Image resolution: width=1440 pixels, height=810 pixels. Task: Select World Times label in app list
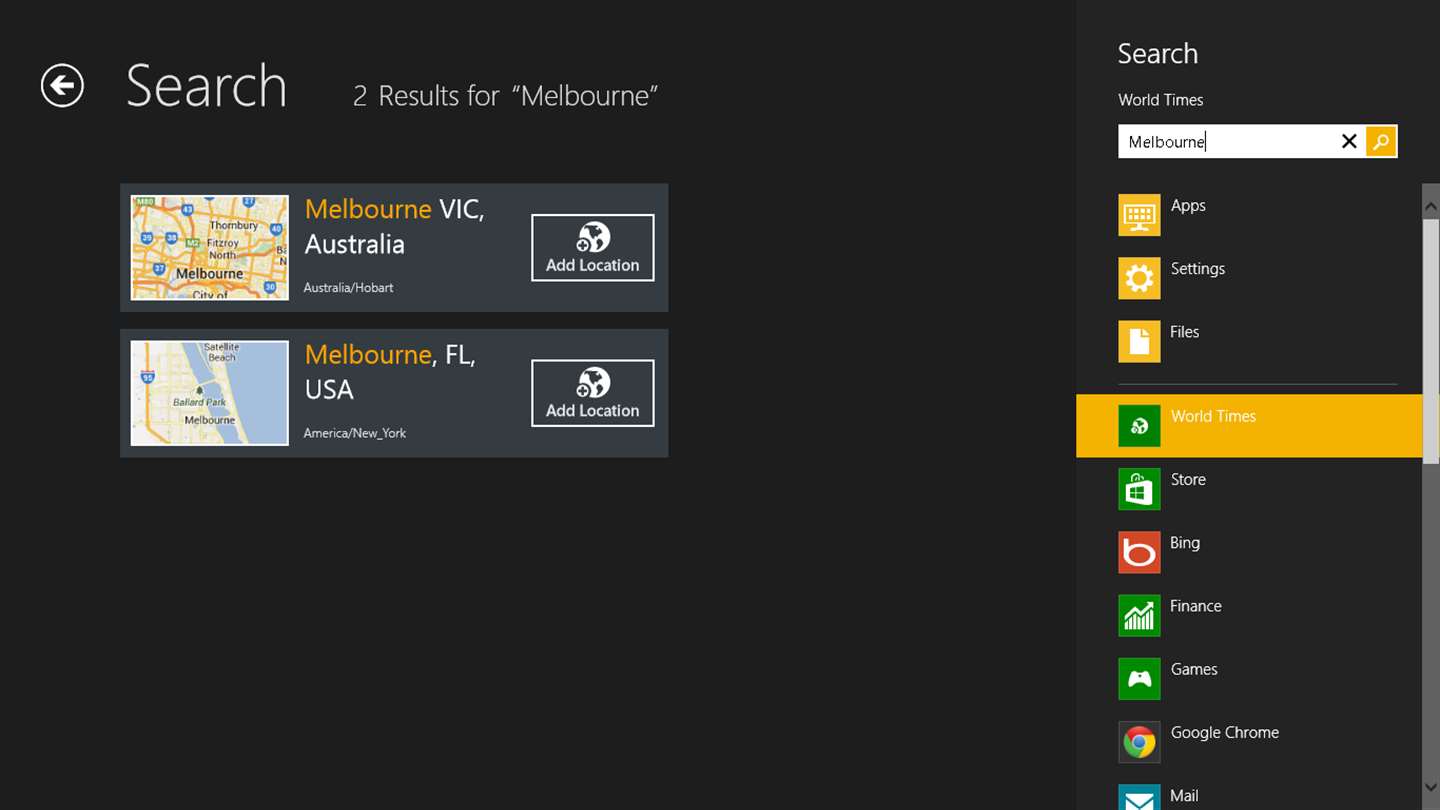pos(1213,416)
